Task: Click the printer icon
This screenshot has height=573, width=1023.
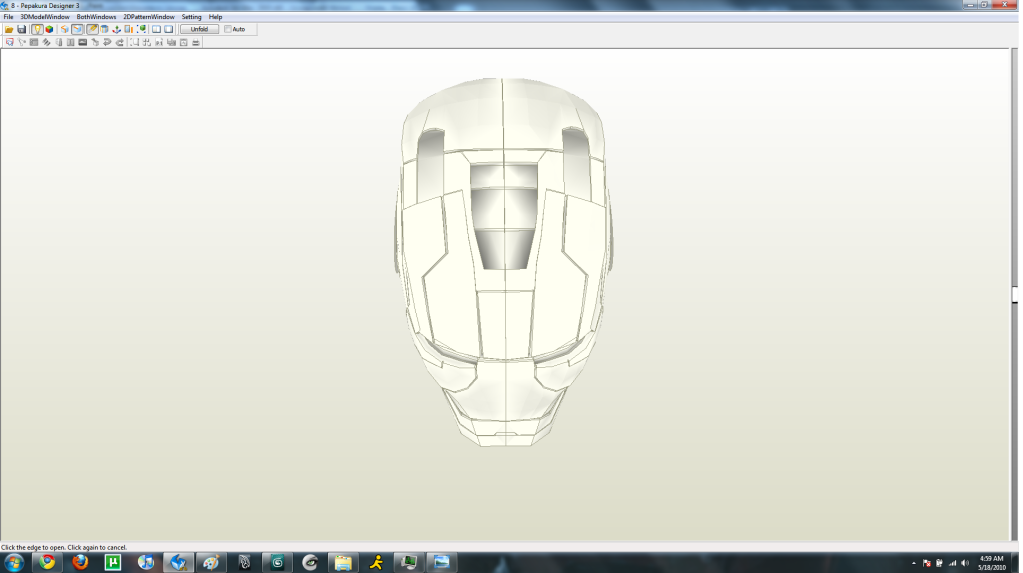Action: tap(196, 42)
